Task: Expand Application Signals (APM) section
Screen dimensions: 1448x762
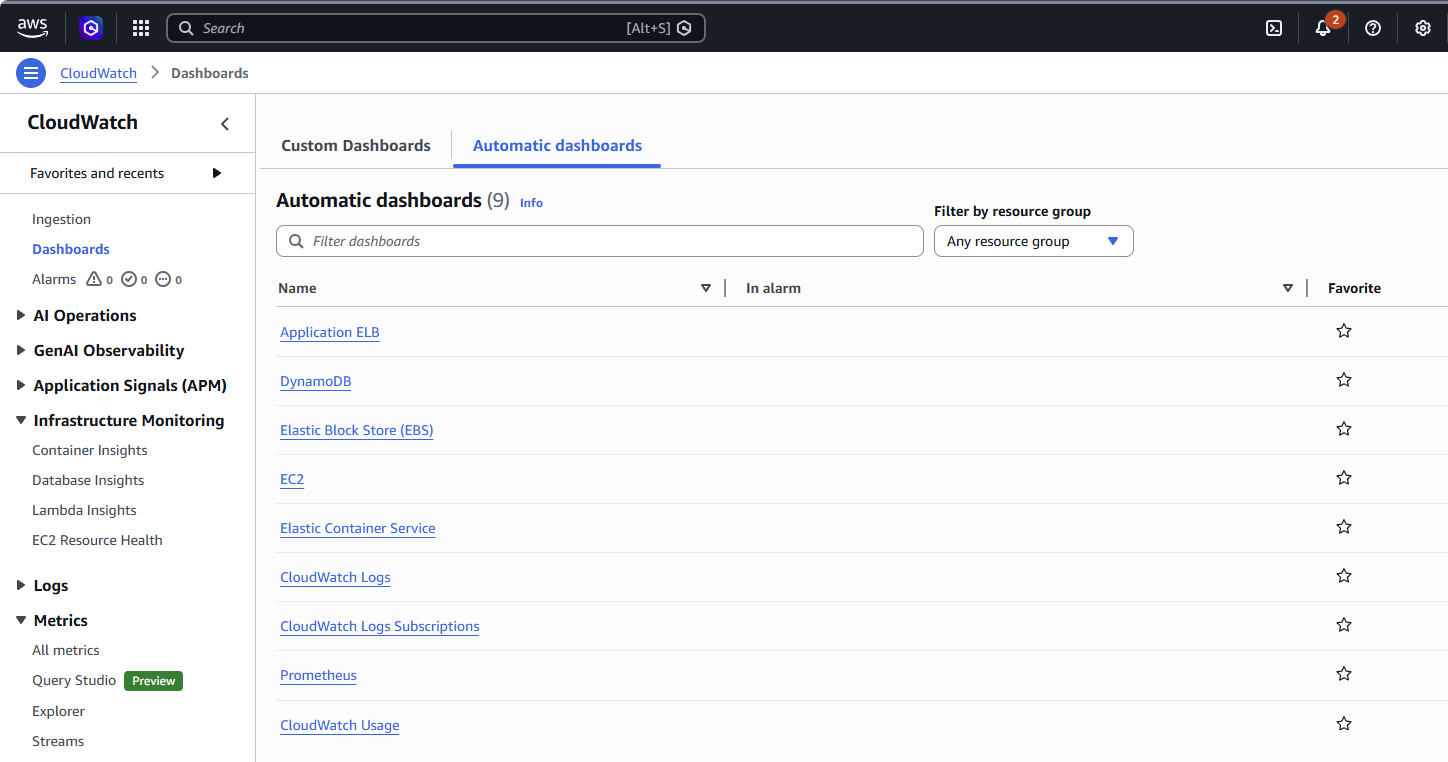Action: (x=21, y=385)
